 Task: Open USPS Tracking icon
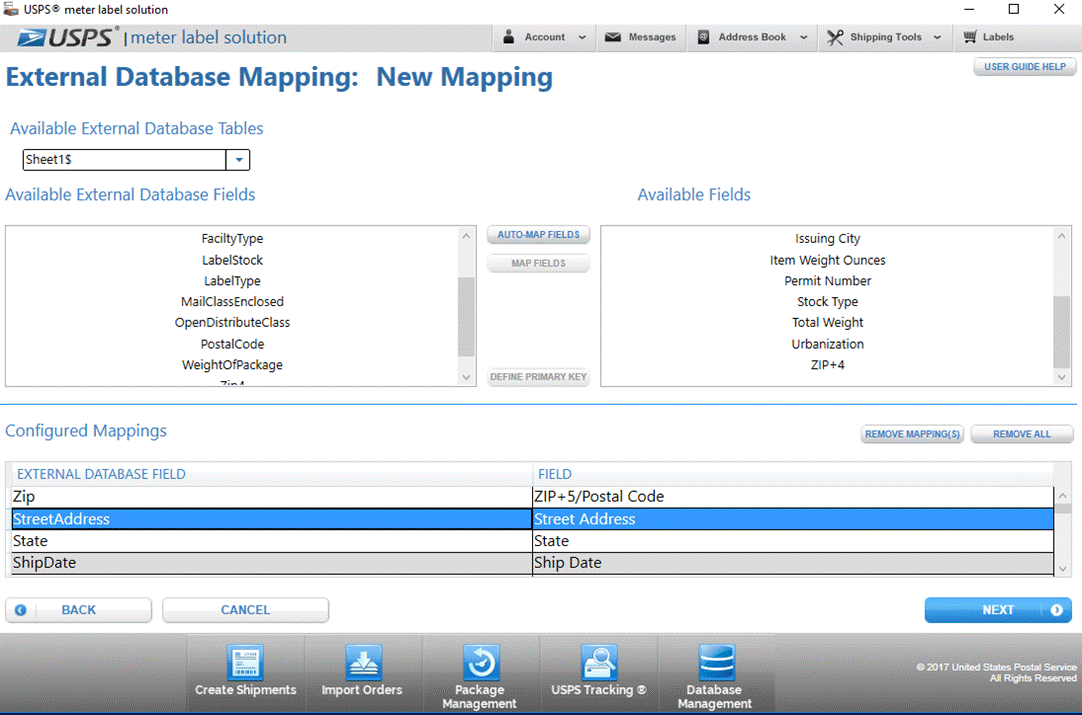(x=598, y=662)
